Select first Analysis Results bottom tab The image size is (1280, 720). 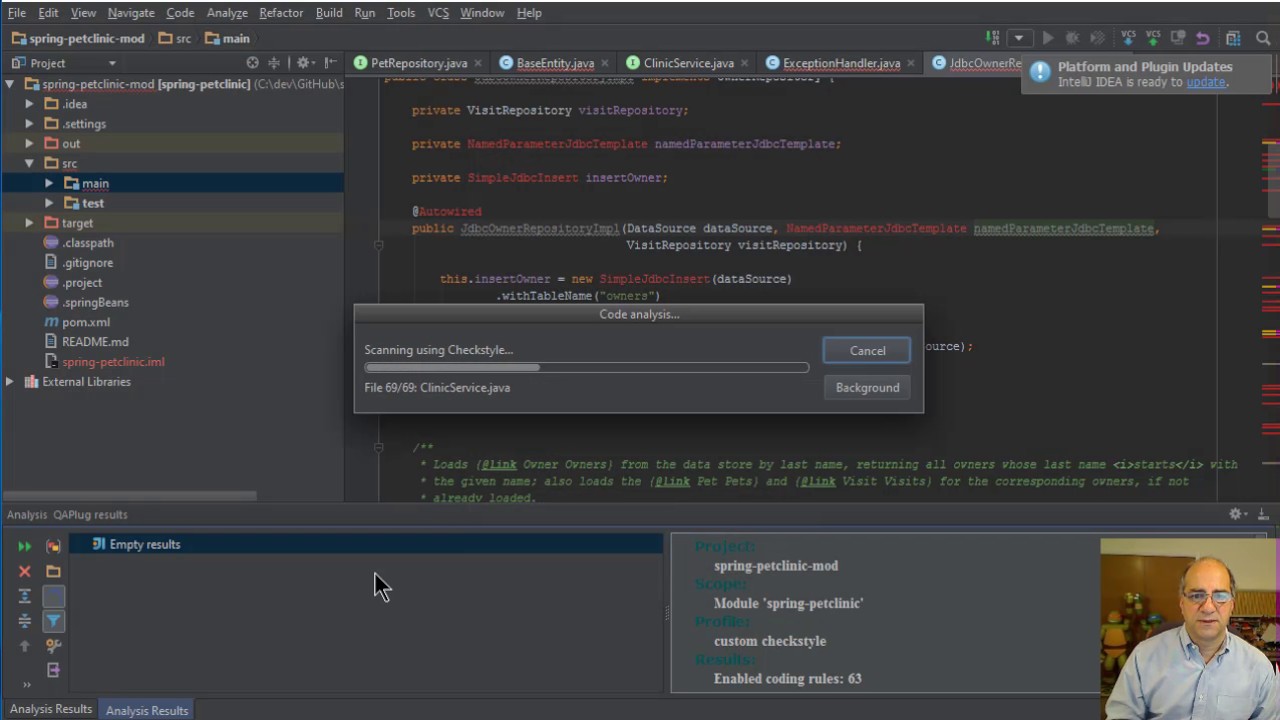click(x=50, y=709)
